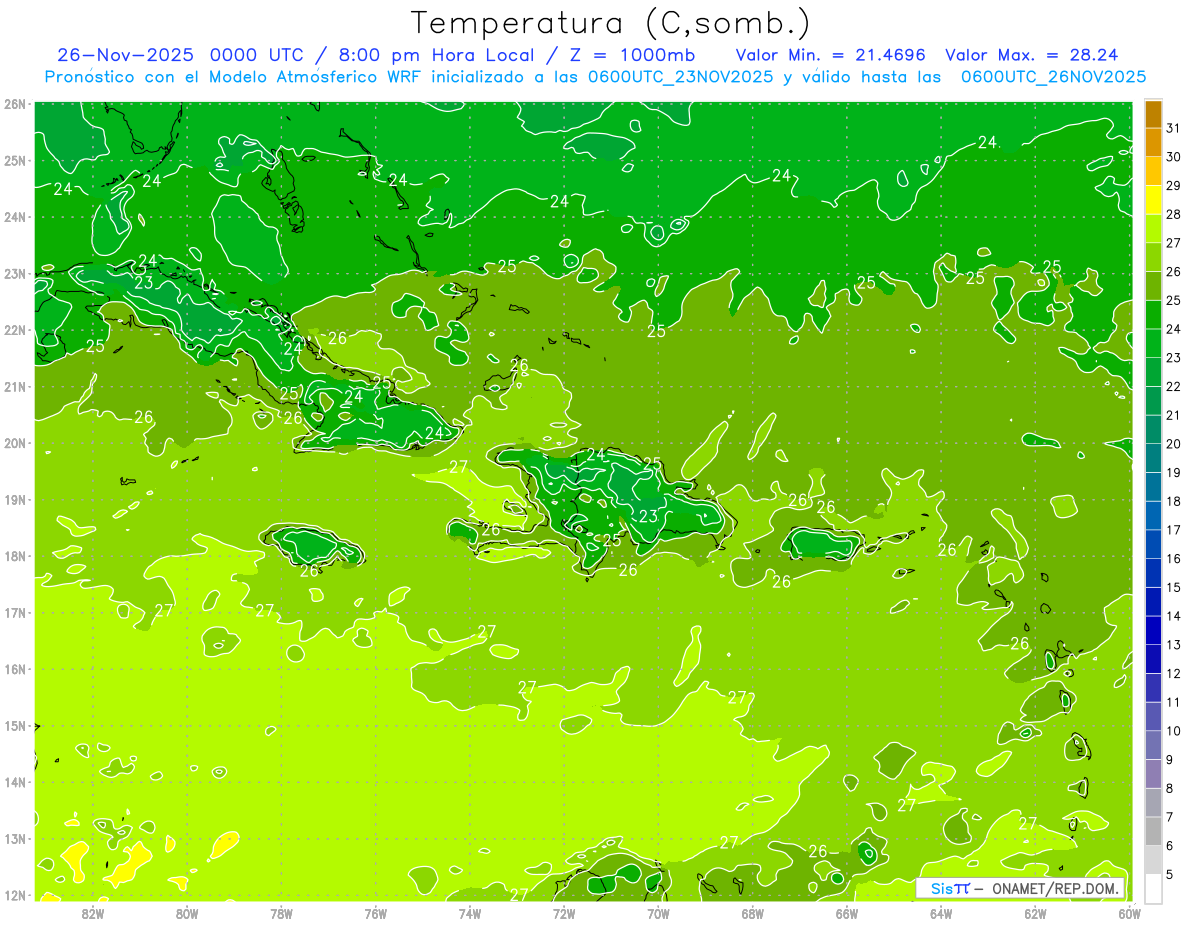
Task: Click the '60W' longitude axis label
Action: 1129,914
